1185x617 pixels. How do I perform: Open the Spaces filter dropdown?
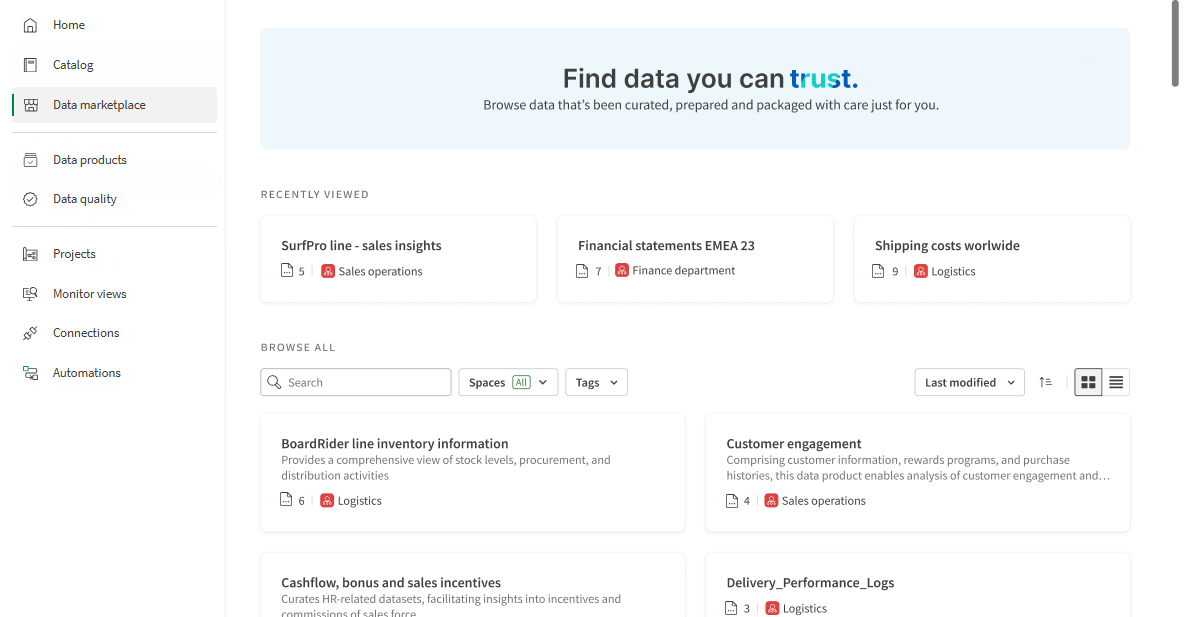[x=508, y=382]
